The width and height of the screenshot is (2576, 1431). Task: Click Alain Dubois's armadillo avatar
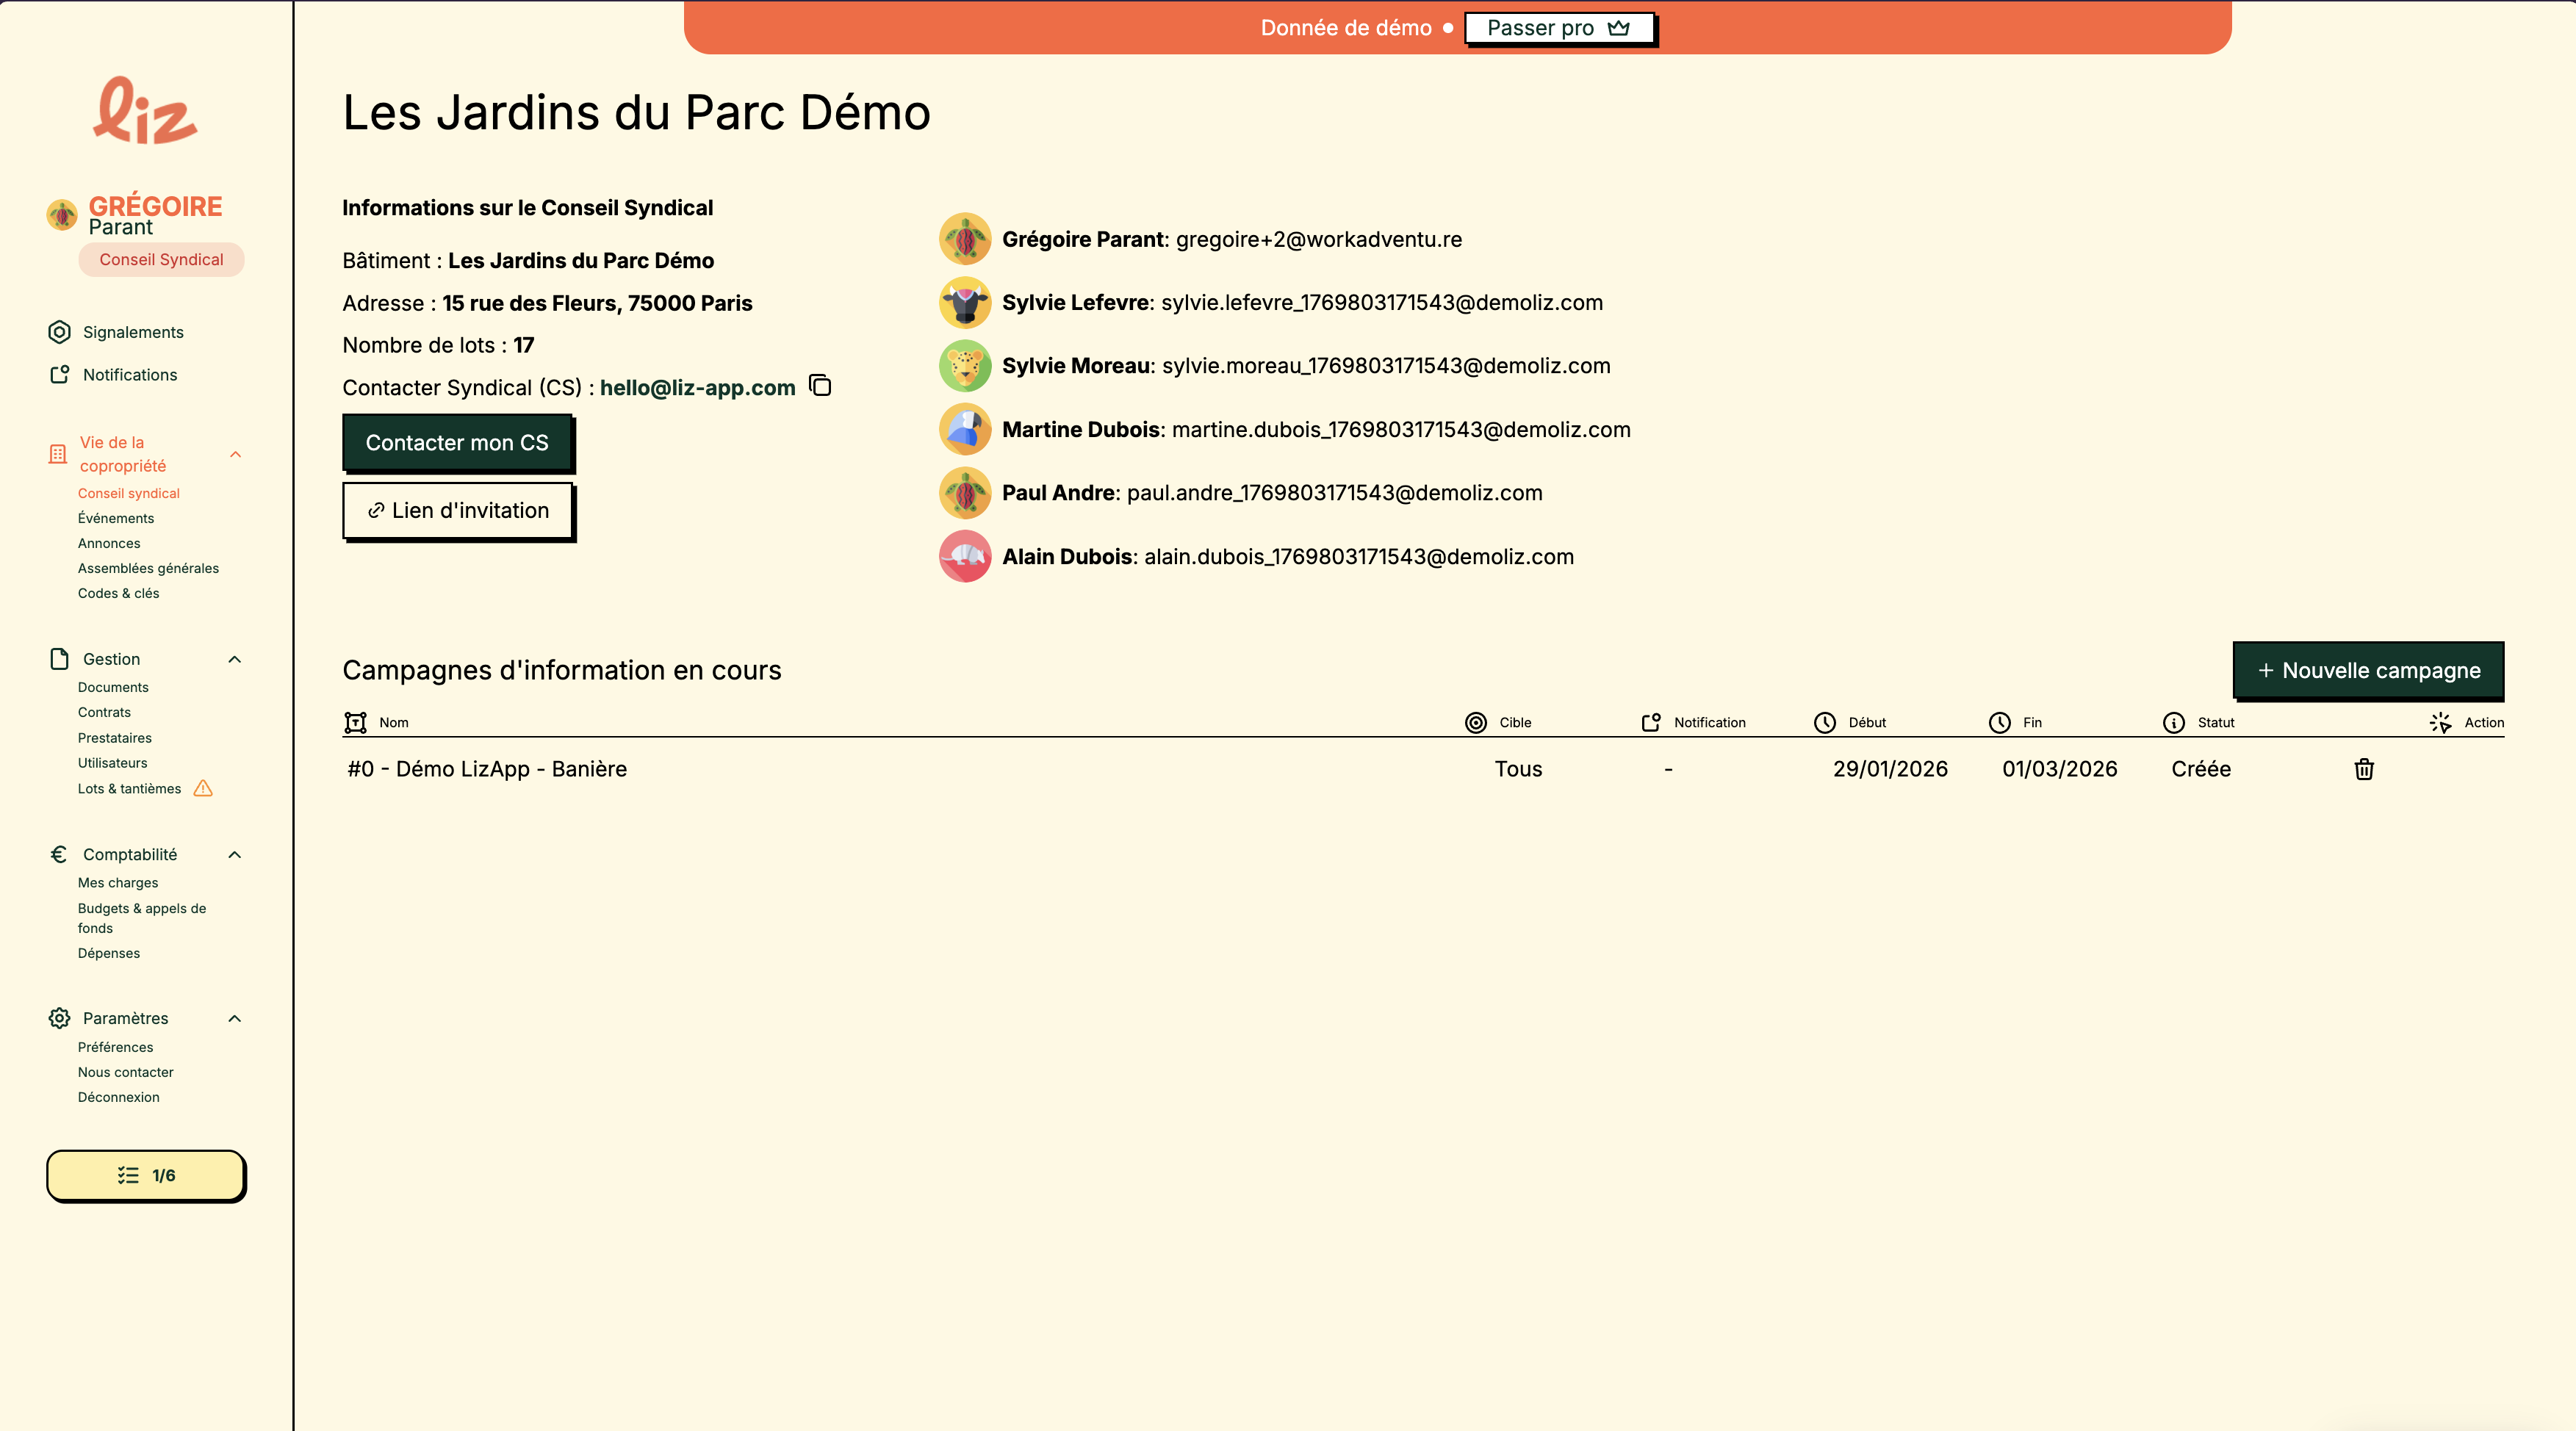click(x=965, y=556)
